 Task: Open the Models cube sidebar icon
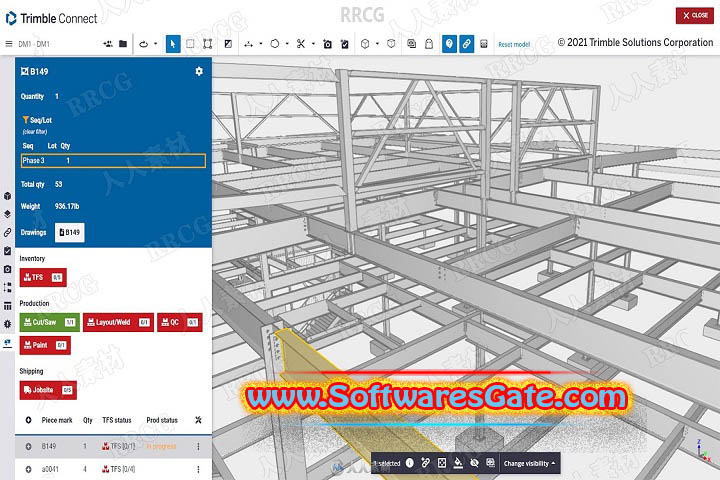pos(7,196)
